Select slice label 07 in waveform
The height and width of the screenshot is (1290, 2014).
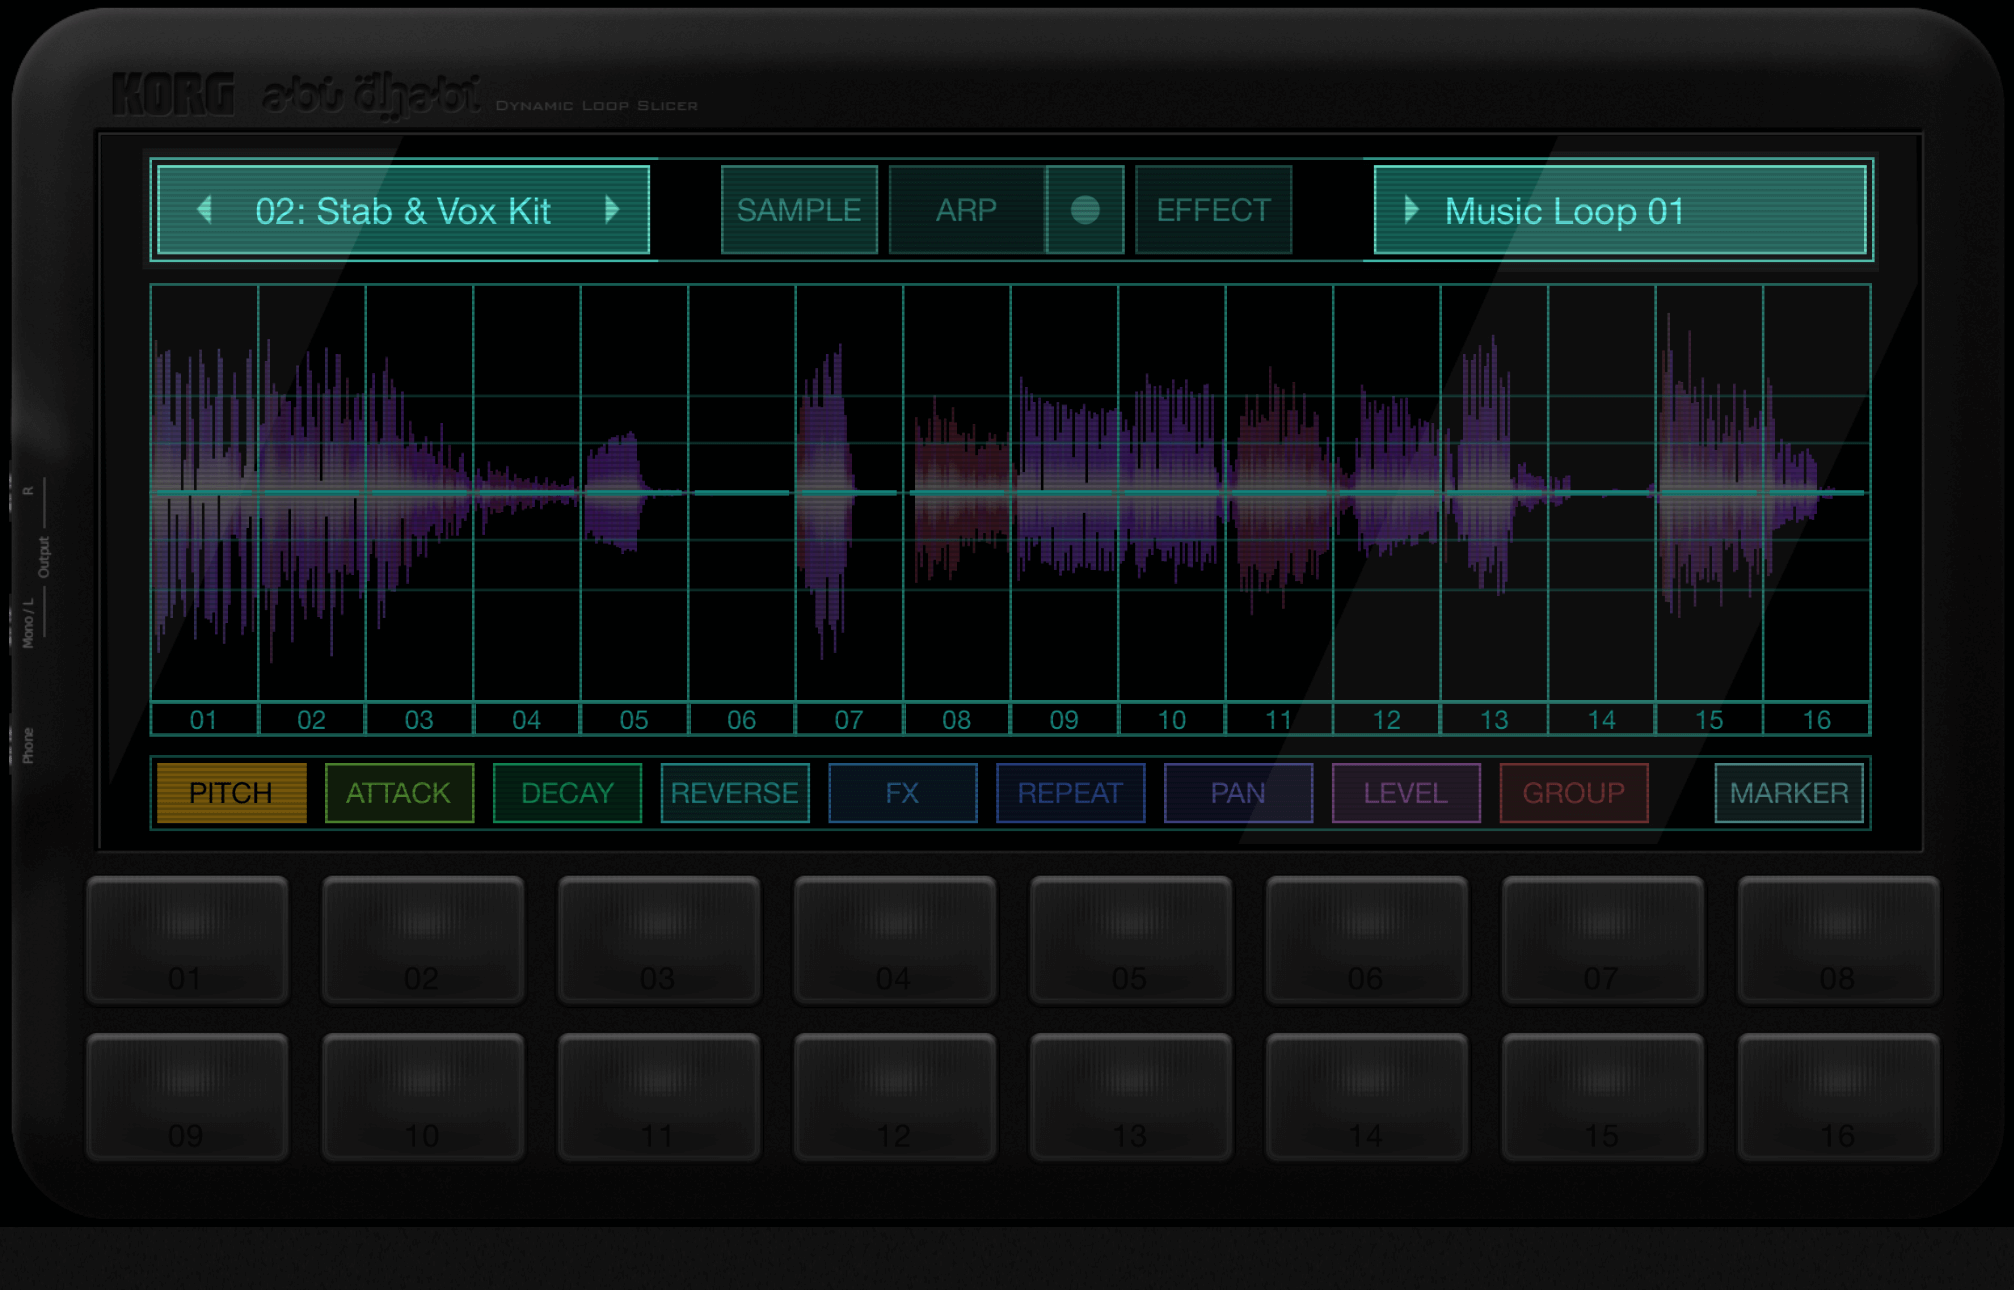coord(849,720)
